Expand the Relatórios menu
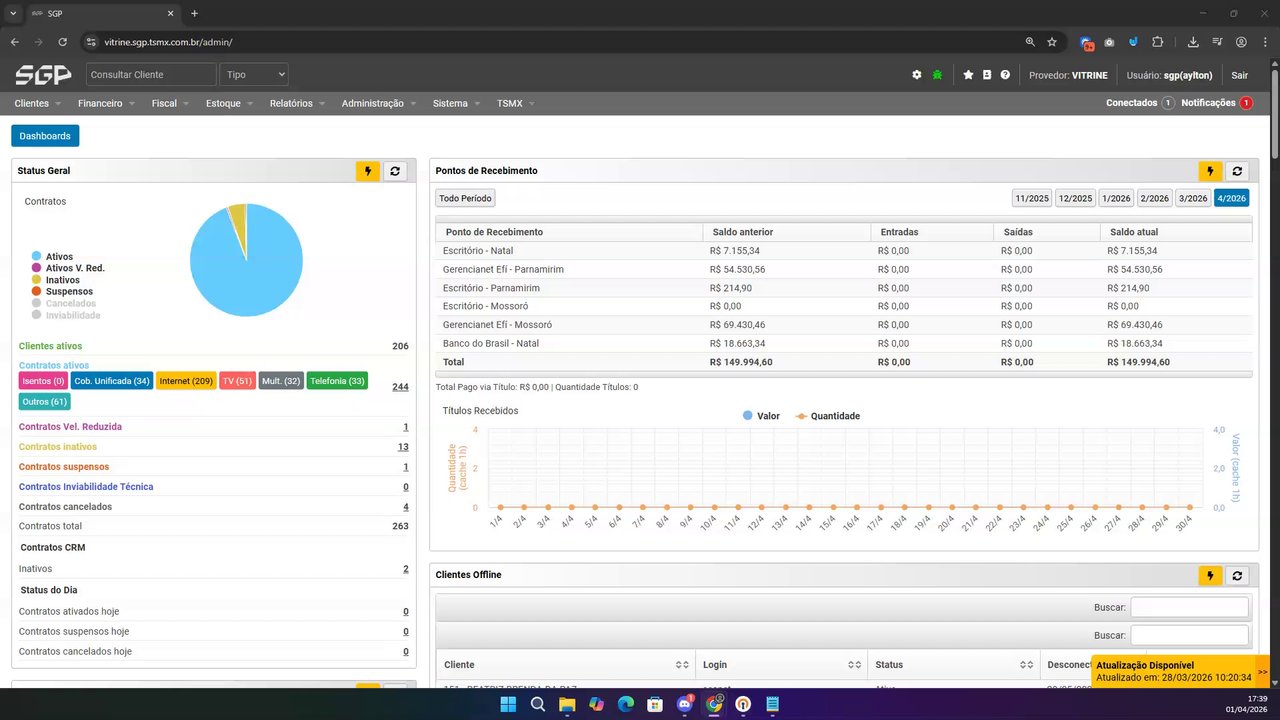Viewport: 1280px width, 720px height. (297, 103)
